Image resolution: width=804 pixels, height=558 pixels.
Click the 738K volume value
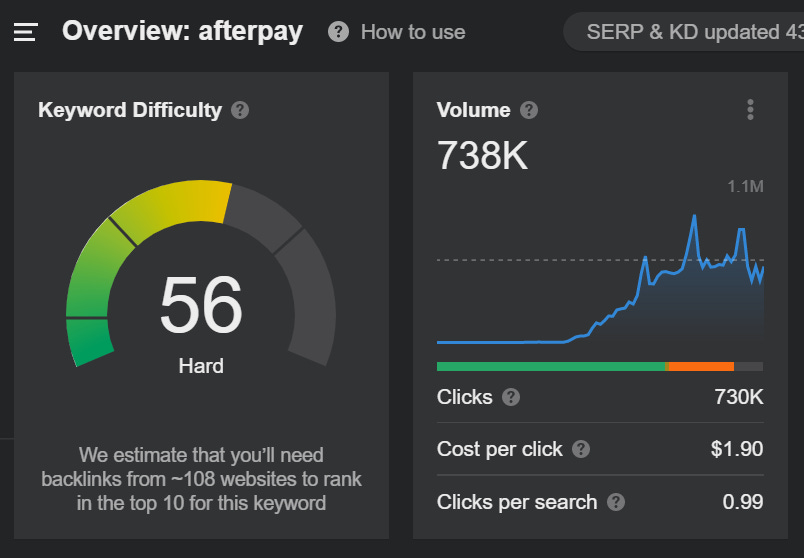click(x=482, y=155)
